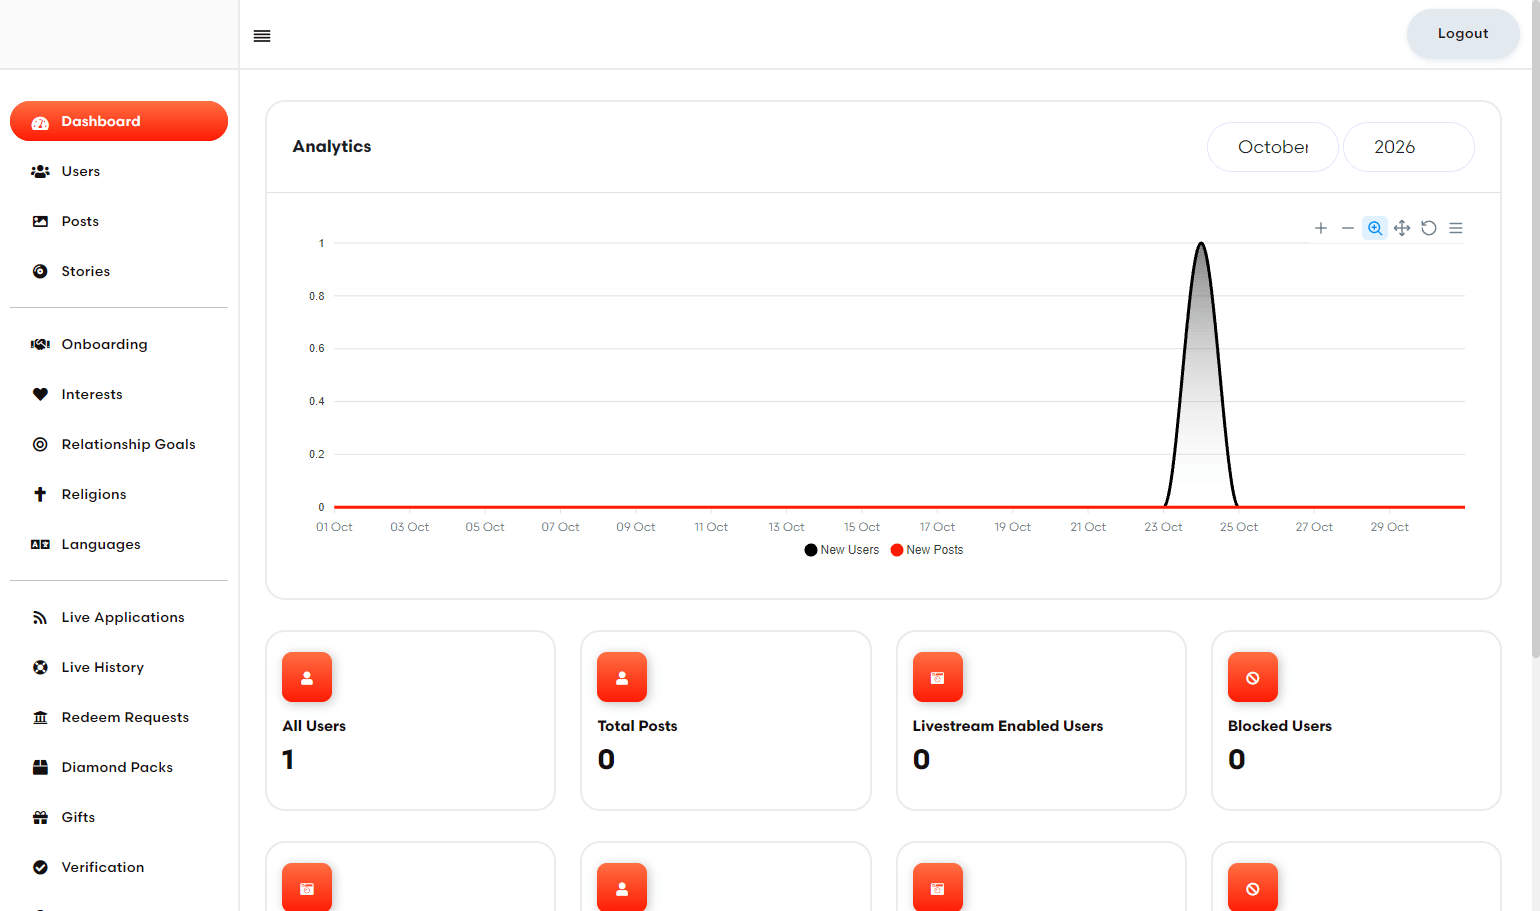Click the All Users card icon
The width and height of the screenshot is (1540, 911).
click(307, 677)
